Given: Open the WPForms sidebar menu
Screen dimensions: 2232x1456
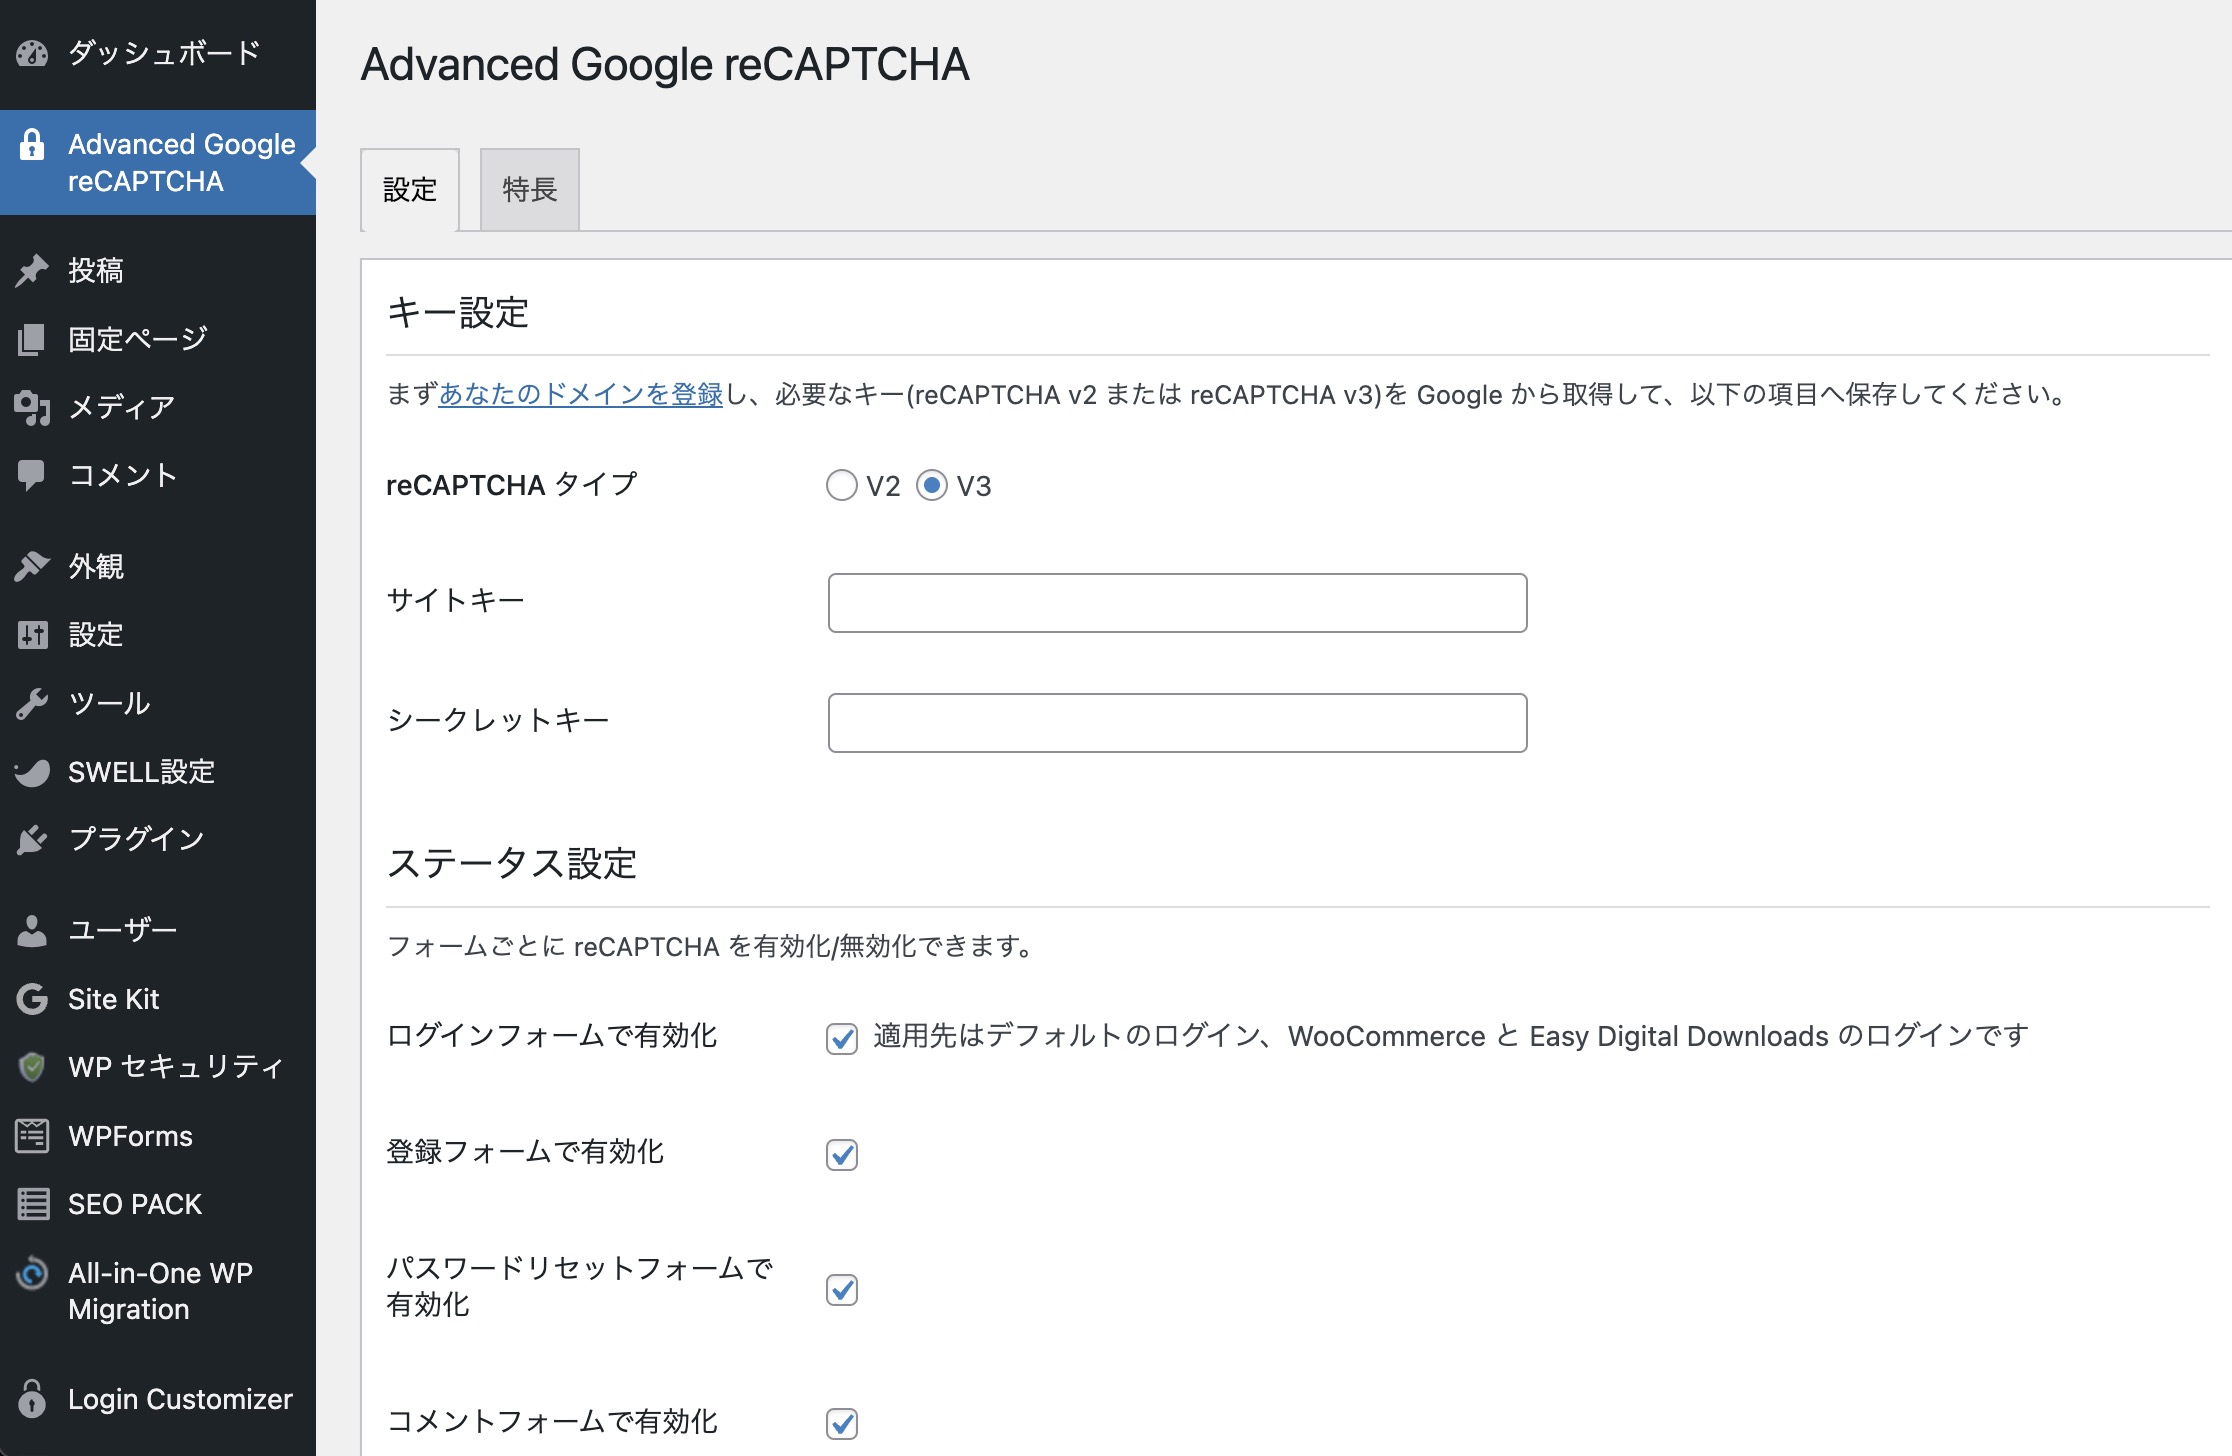Looking at the screenshot, I should pyautogui.click(x=158, y=1136).
